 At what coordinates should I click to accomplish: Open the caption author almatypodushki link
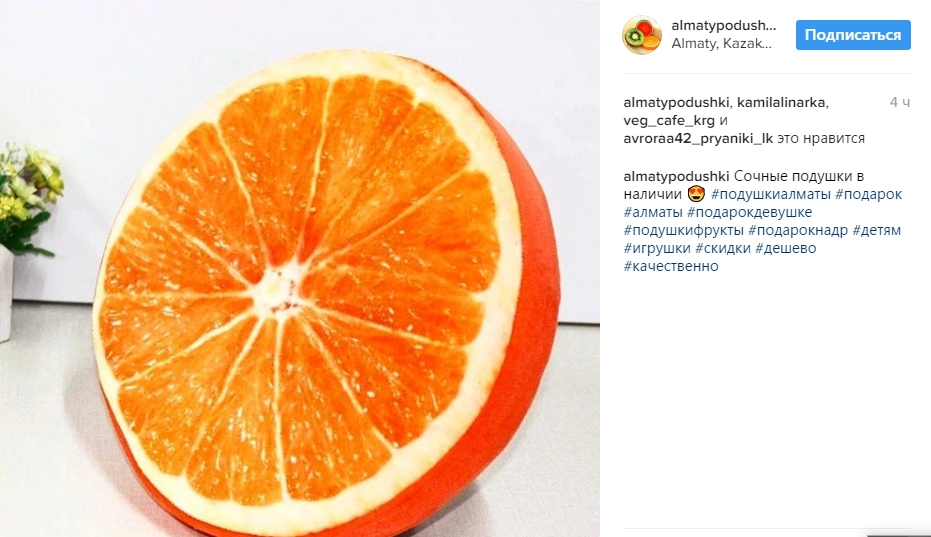pyautogui.click(x=676, y=176)
